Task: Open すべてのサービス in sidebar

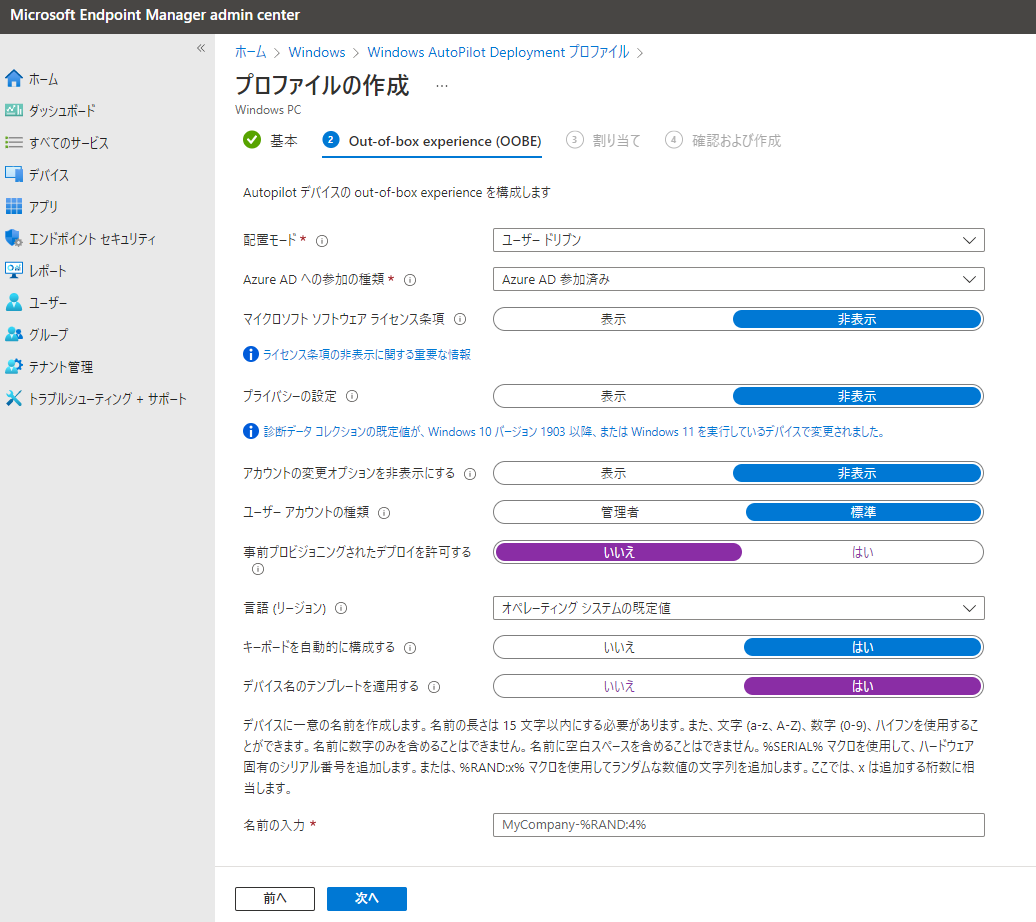Action: pos(69,143)
